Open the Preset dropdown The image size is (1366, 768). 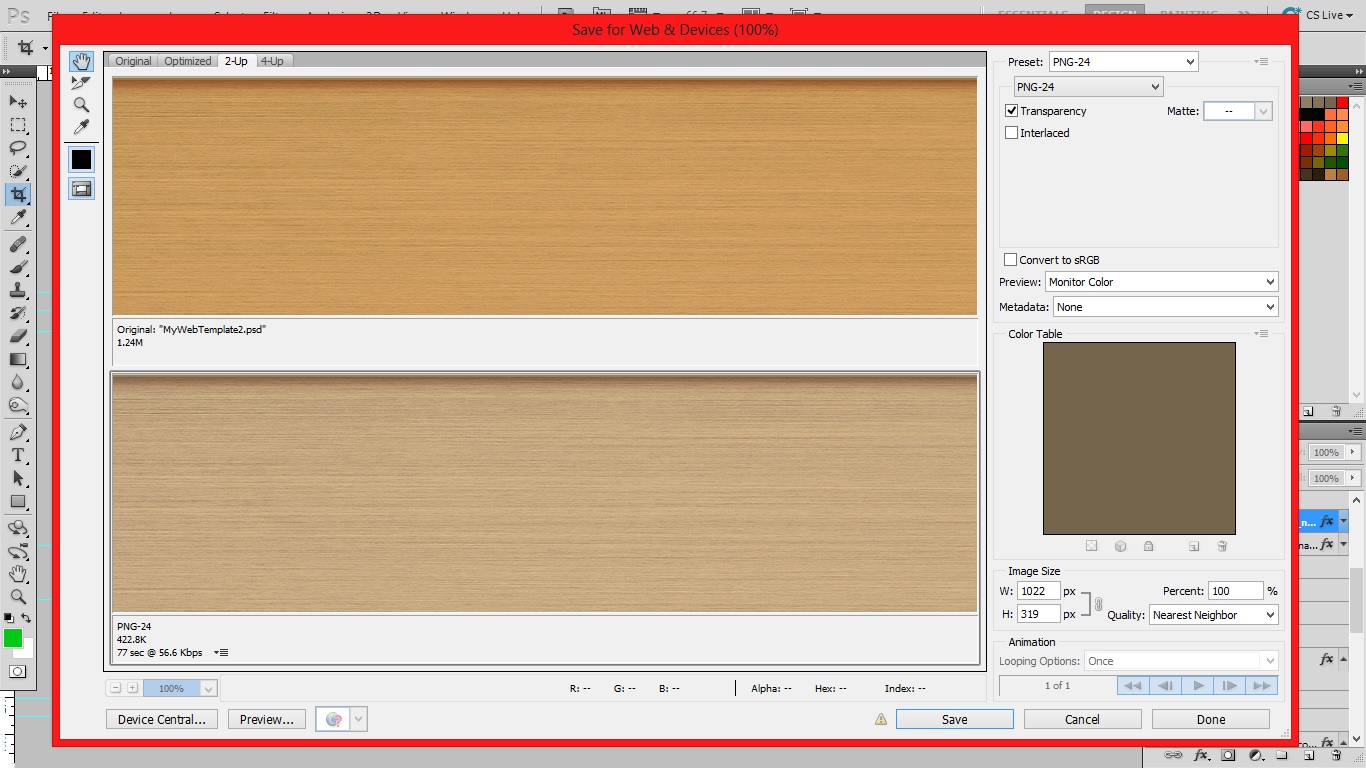(1123, 62)
